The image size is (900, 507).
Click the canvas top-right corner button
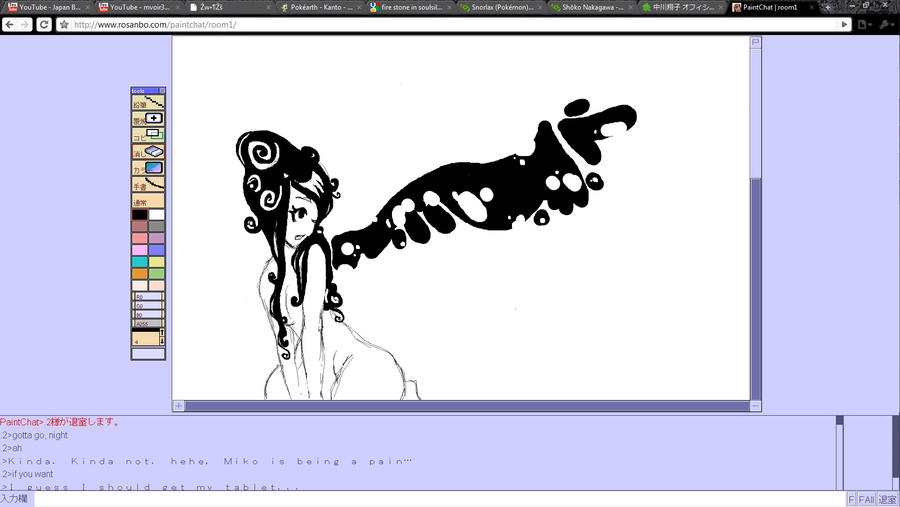click(x=755, y=42)
